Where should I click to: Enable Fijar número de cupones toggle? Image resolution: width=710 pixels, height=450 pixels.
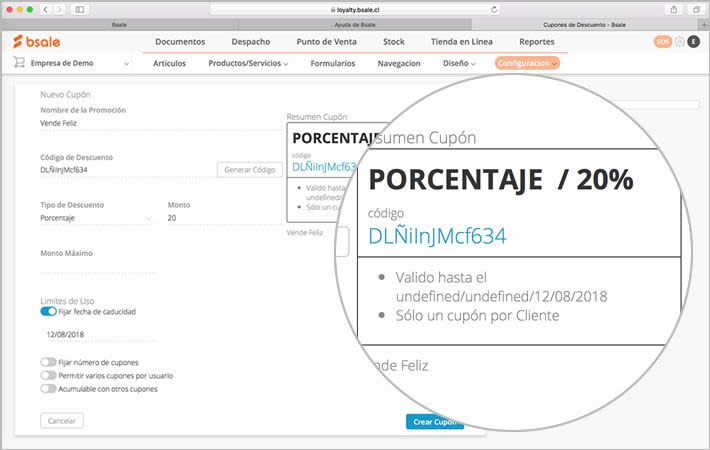tap(48, 362)
